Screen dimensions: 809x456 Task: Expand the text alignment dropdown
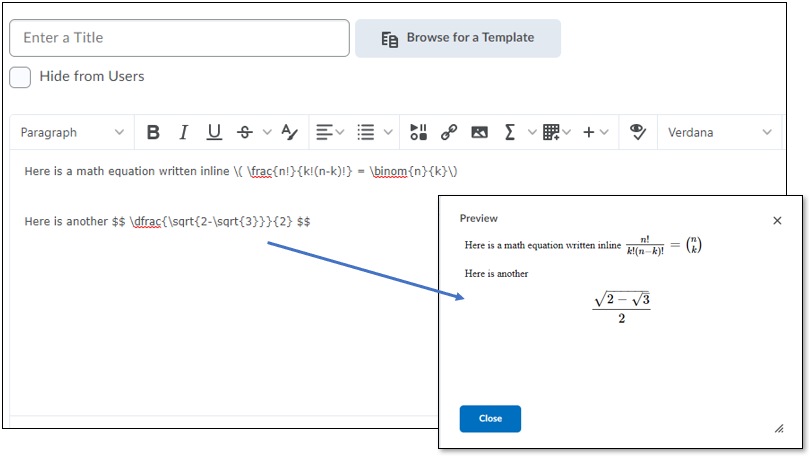(x=329, y=132)
